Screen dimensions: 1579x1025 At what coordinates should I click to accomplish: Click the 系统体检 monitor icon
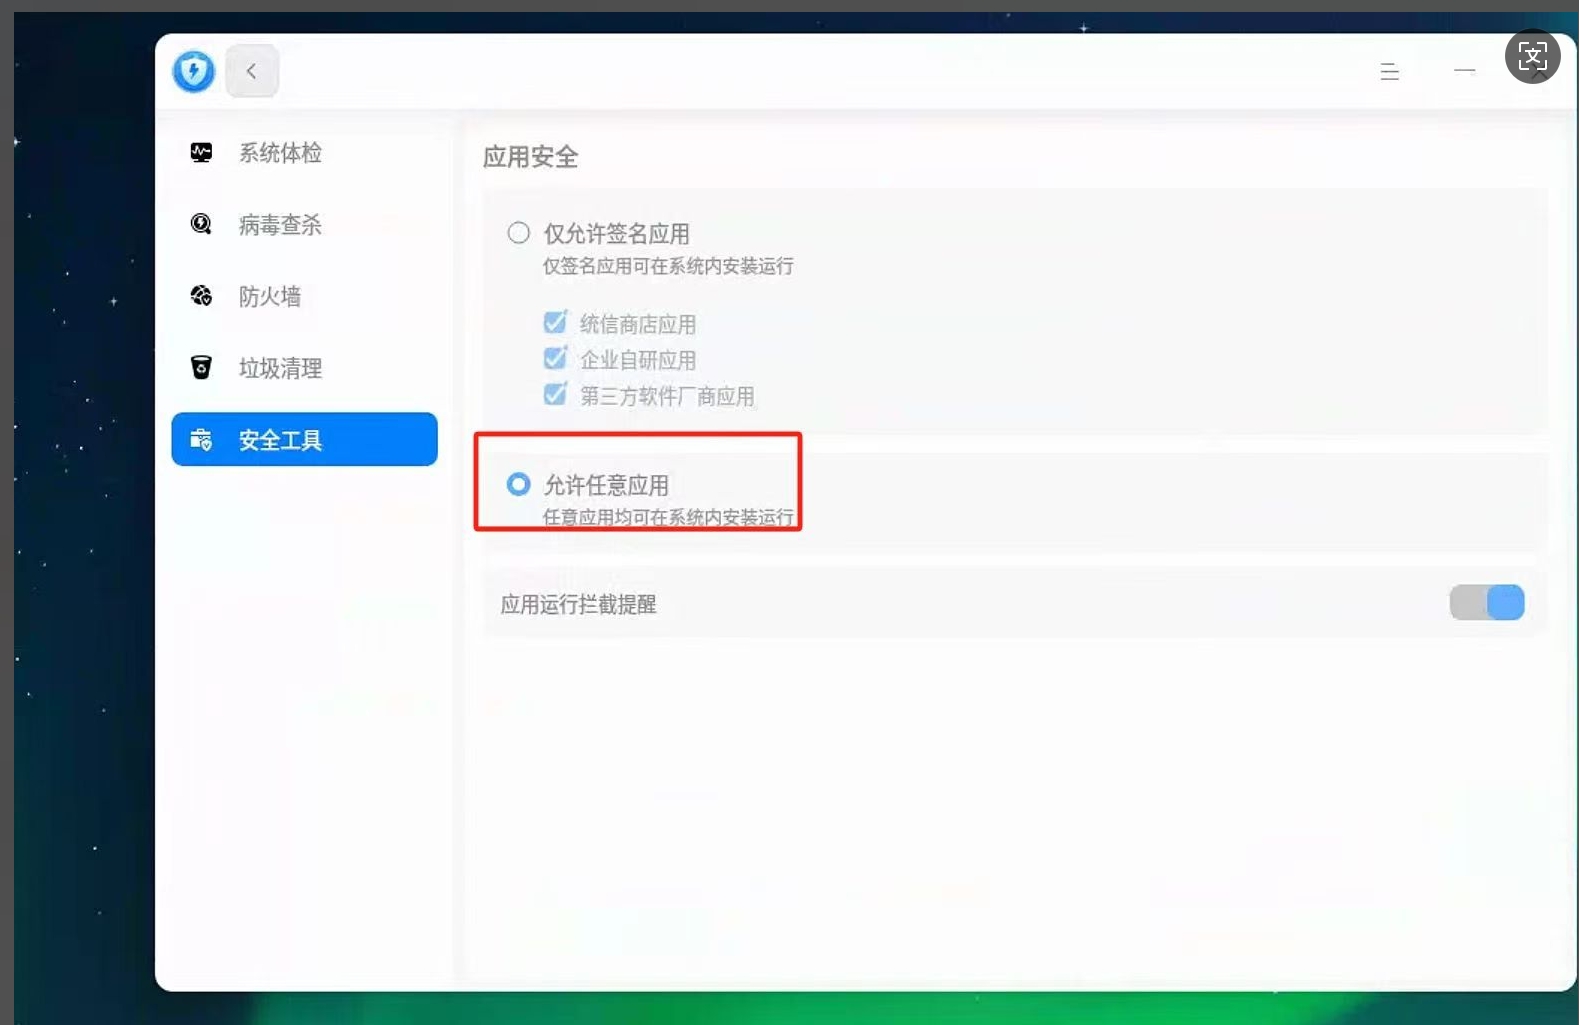(201, 153)
